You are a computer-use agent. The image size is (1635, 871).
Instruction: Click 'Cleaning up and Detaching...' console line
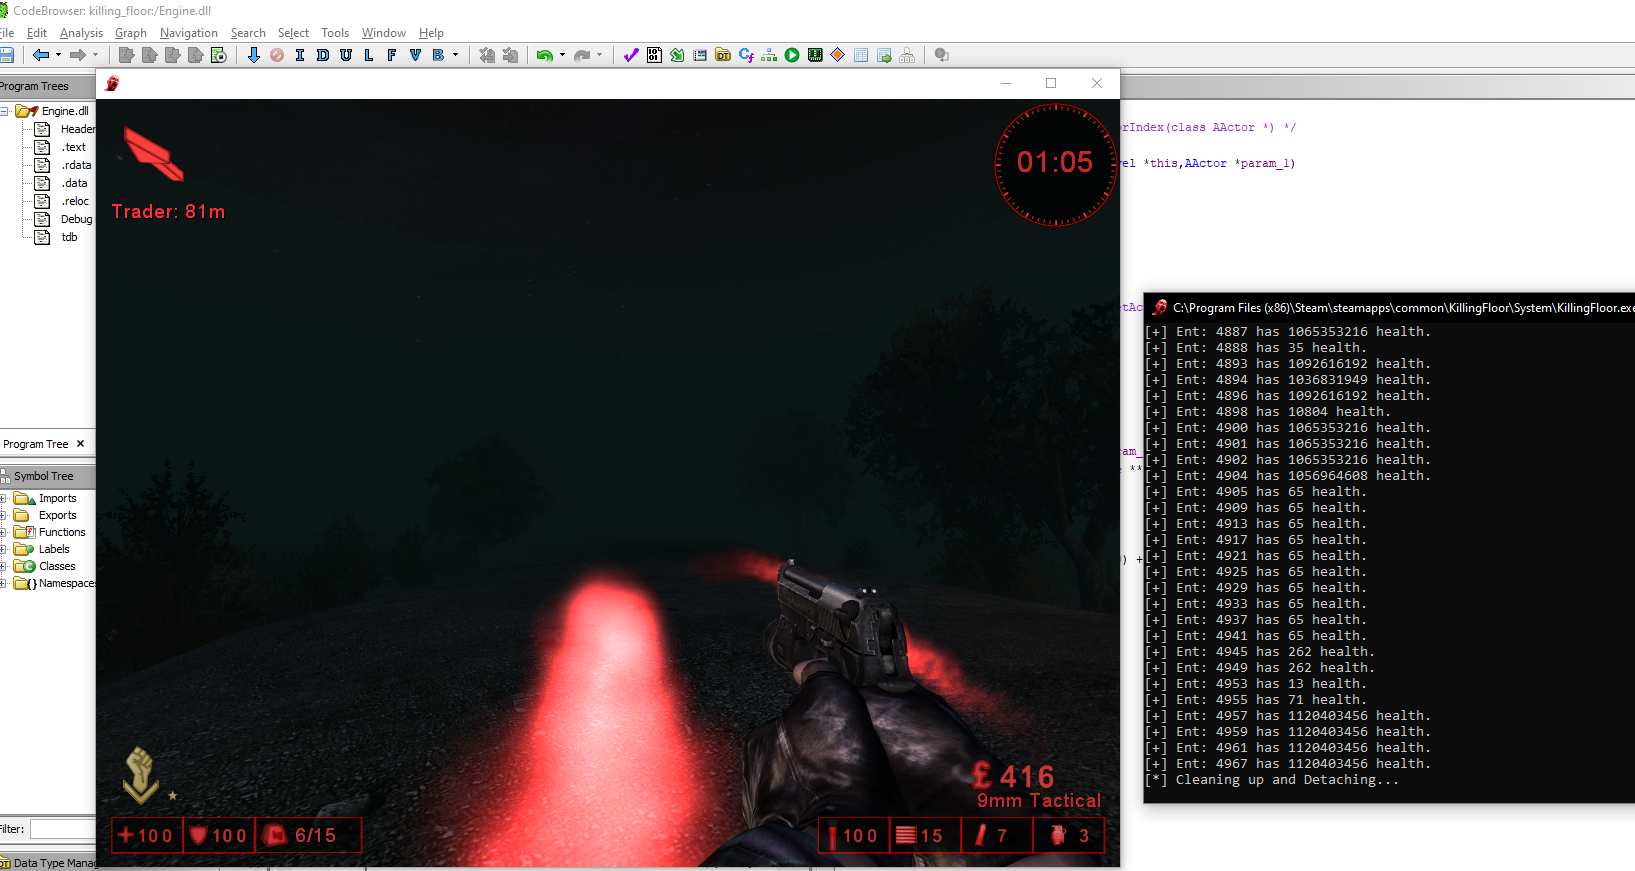pyautogui.click(x=1272, y=780)
